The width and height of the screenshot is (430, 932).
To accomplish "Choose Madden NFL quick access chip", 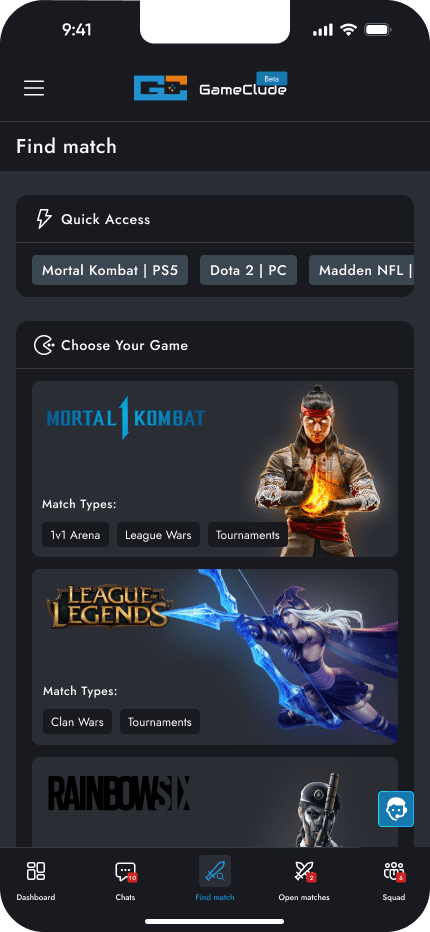I will pyautogui.click(x=362, y=270).
